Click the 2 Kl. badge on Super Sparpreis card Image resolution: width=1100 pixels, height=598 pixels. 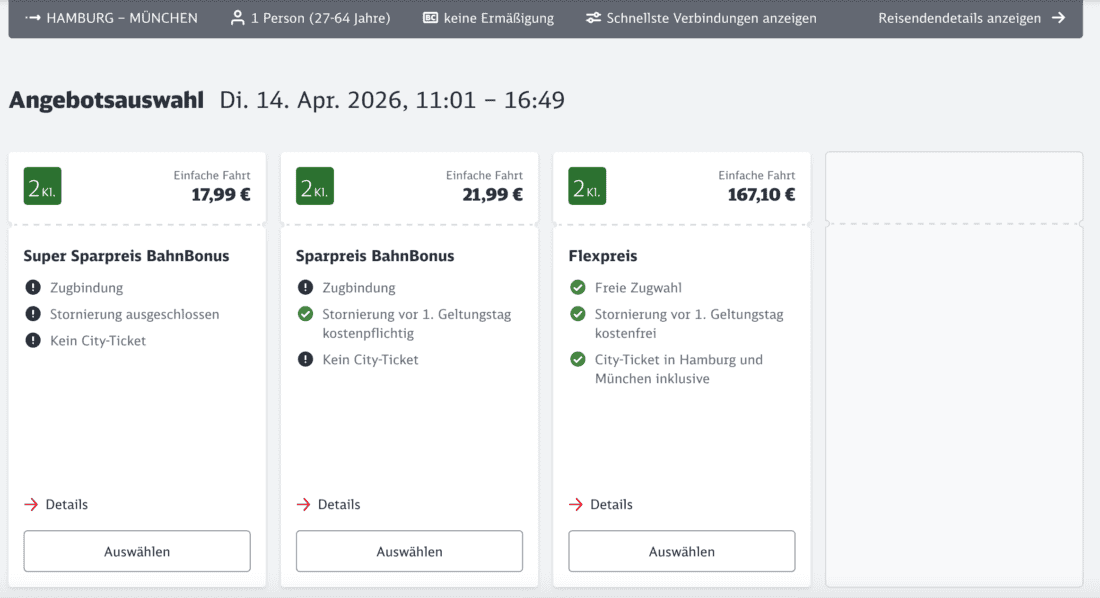[42, 186]
